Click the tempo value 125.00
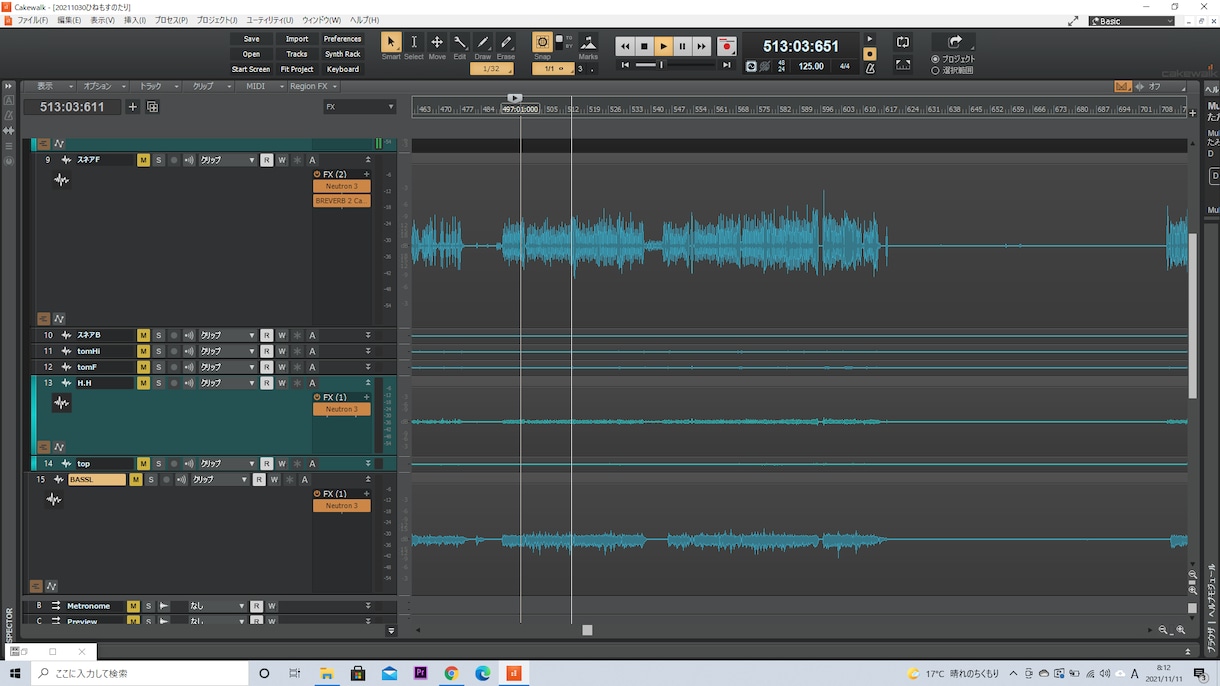This screenshot has width=1220, height=686. (811, 67)
